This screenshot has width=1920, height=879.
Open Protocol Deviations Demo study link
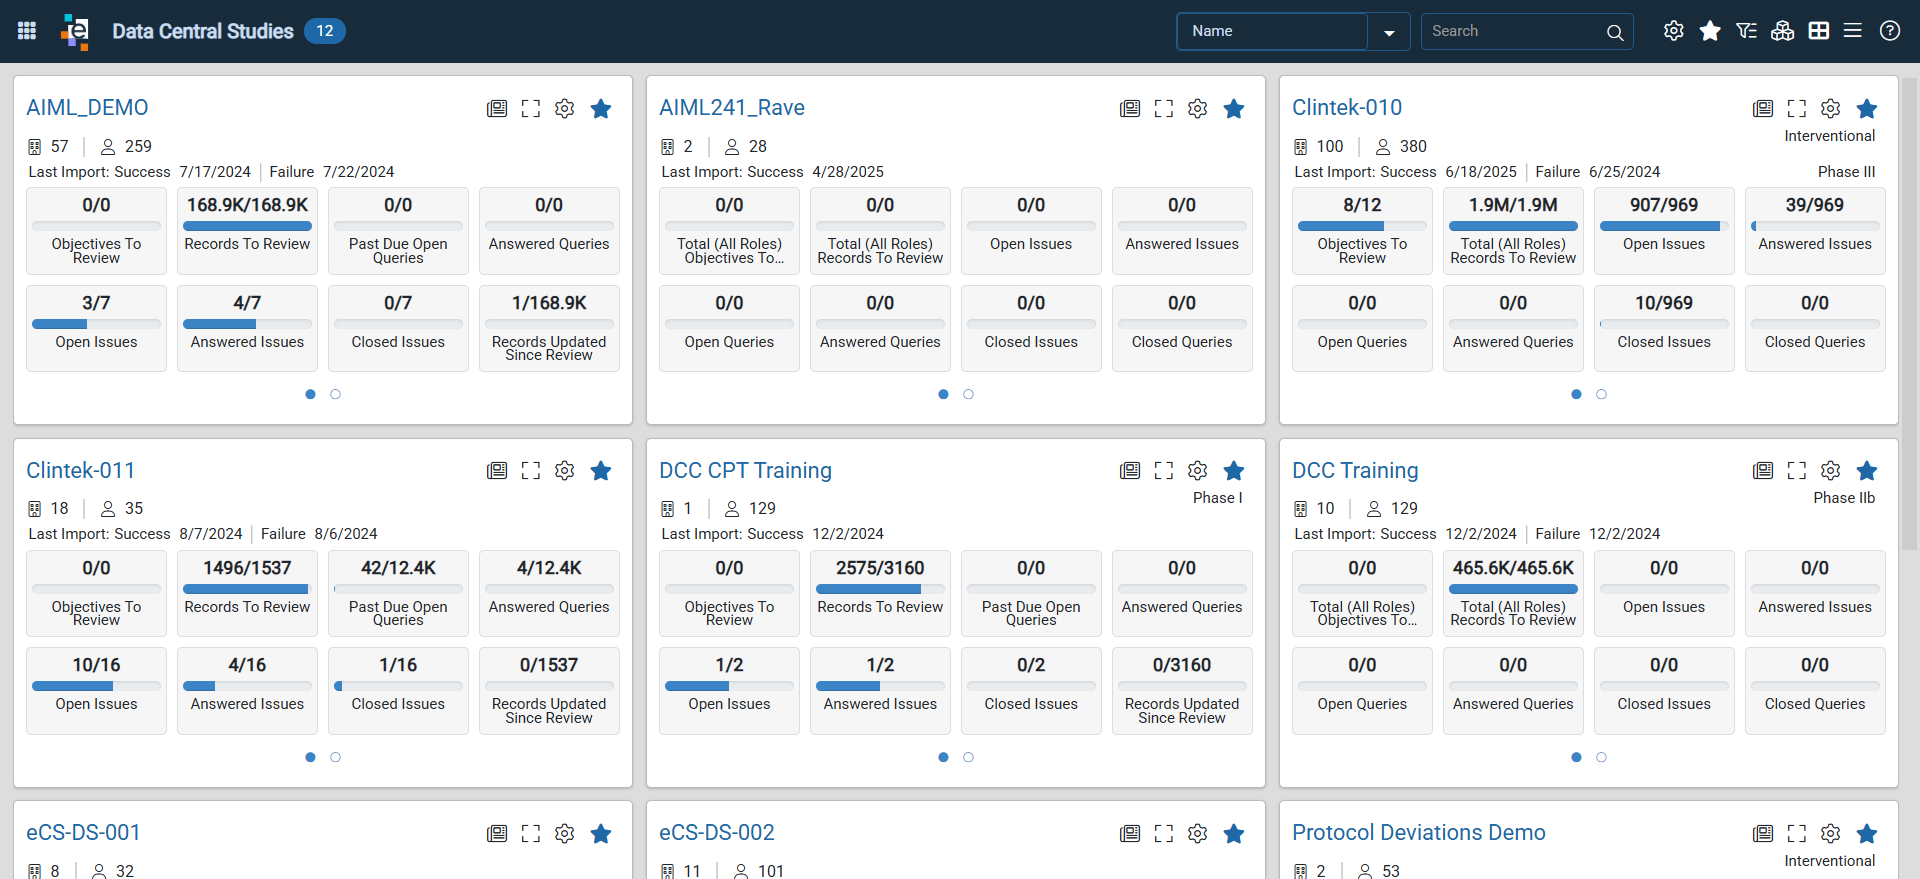1418,832
